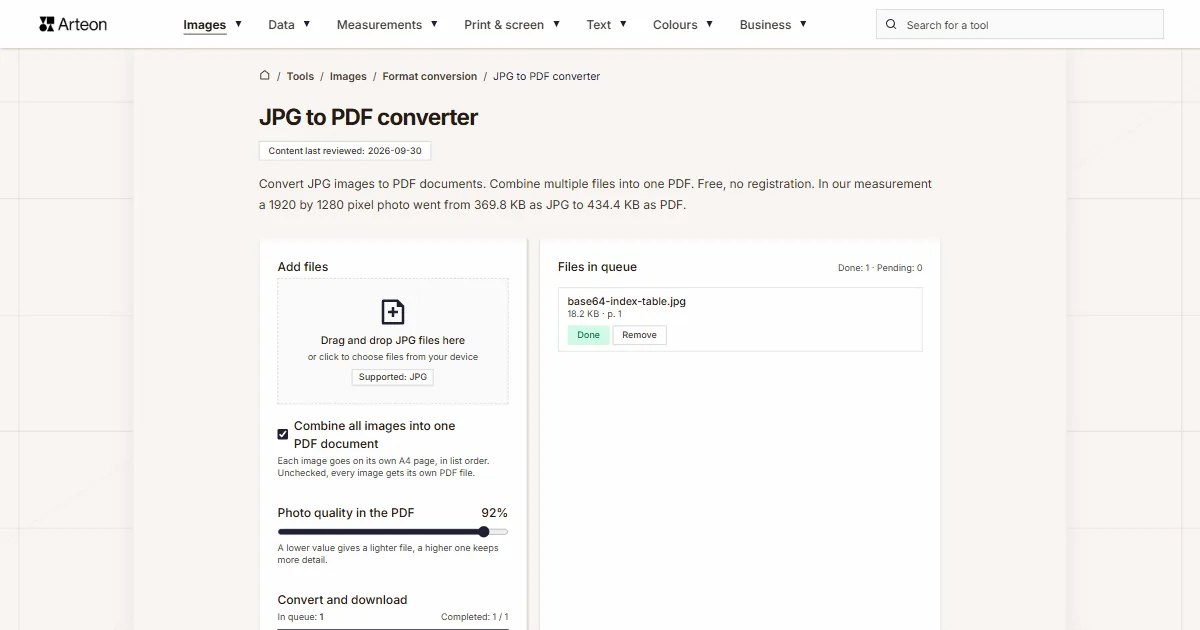Click the 'Files in queue' heading

pyautogui.click(x=597, y=267)
